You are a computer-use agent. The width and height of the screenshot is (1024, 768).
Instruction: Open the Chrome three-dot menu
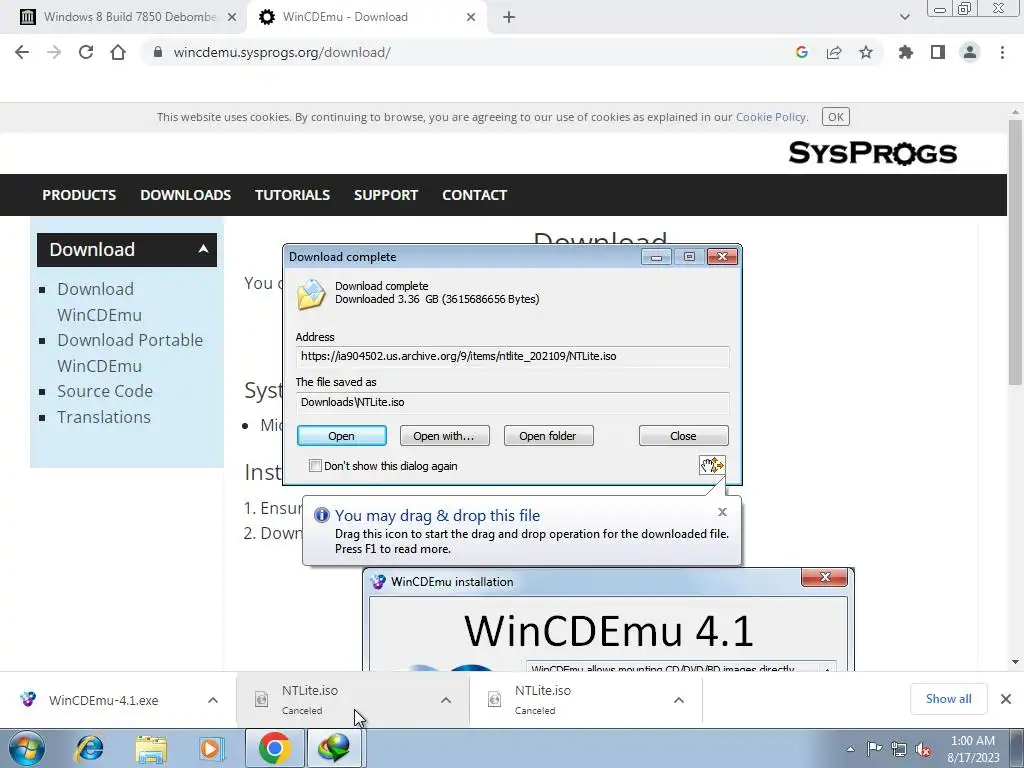pyautogui.click(x=1002, y=52)
